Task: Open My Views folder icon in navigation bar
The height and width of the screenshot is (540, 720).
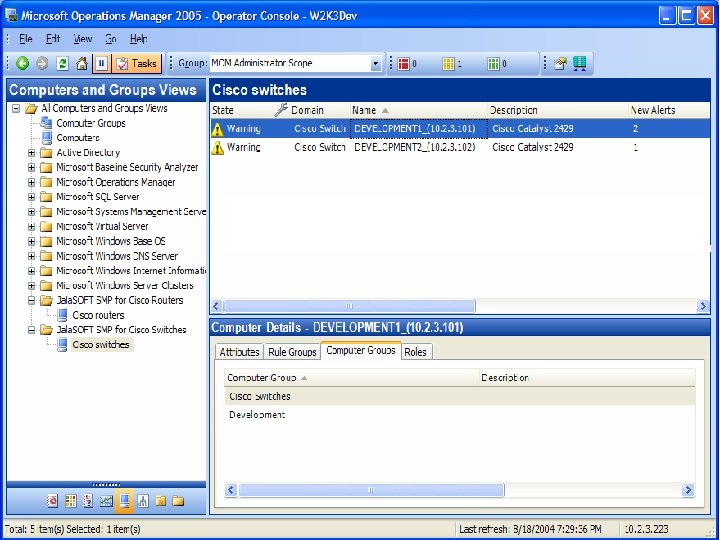Action: point(161,501)
